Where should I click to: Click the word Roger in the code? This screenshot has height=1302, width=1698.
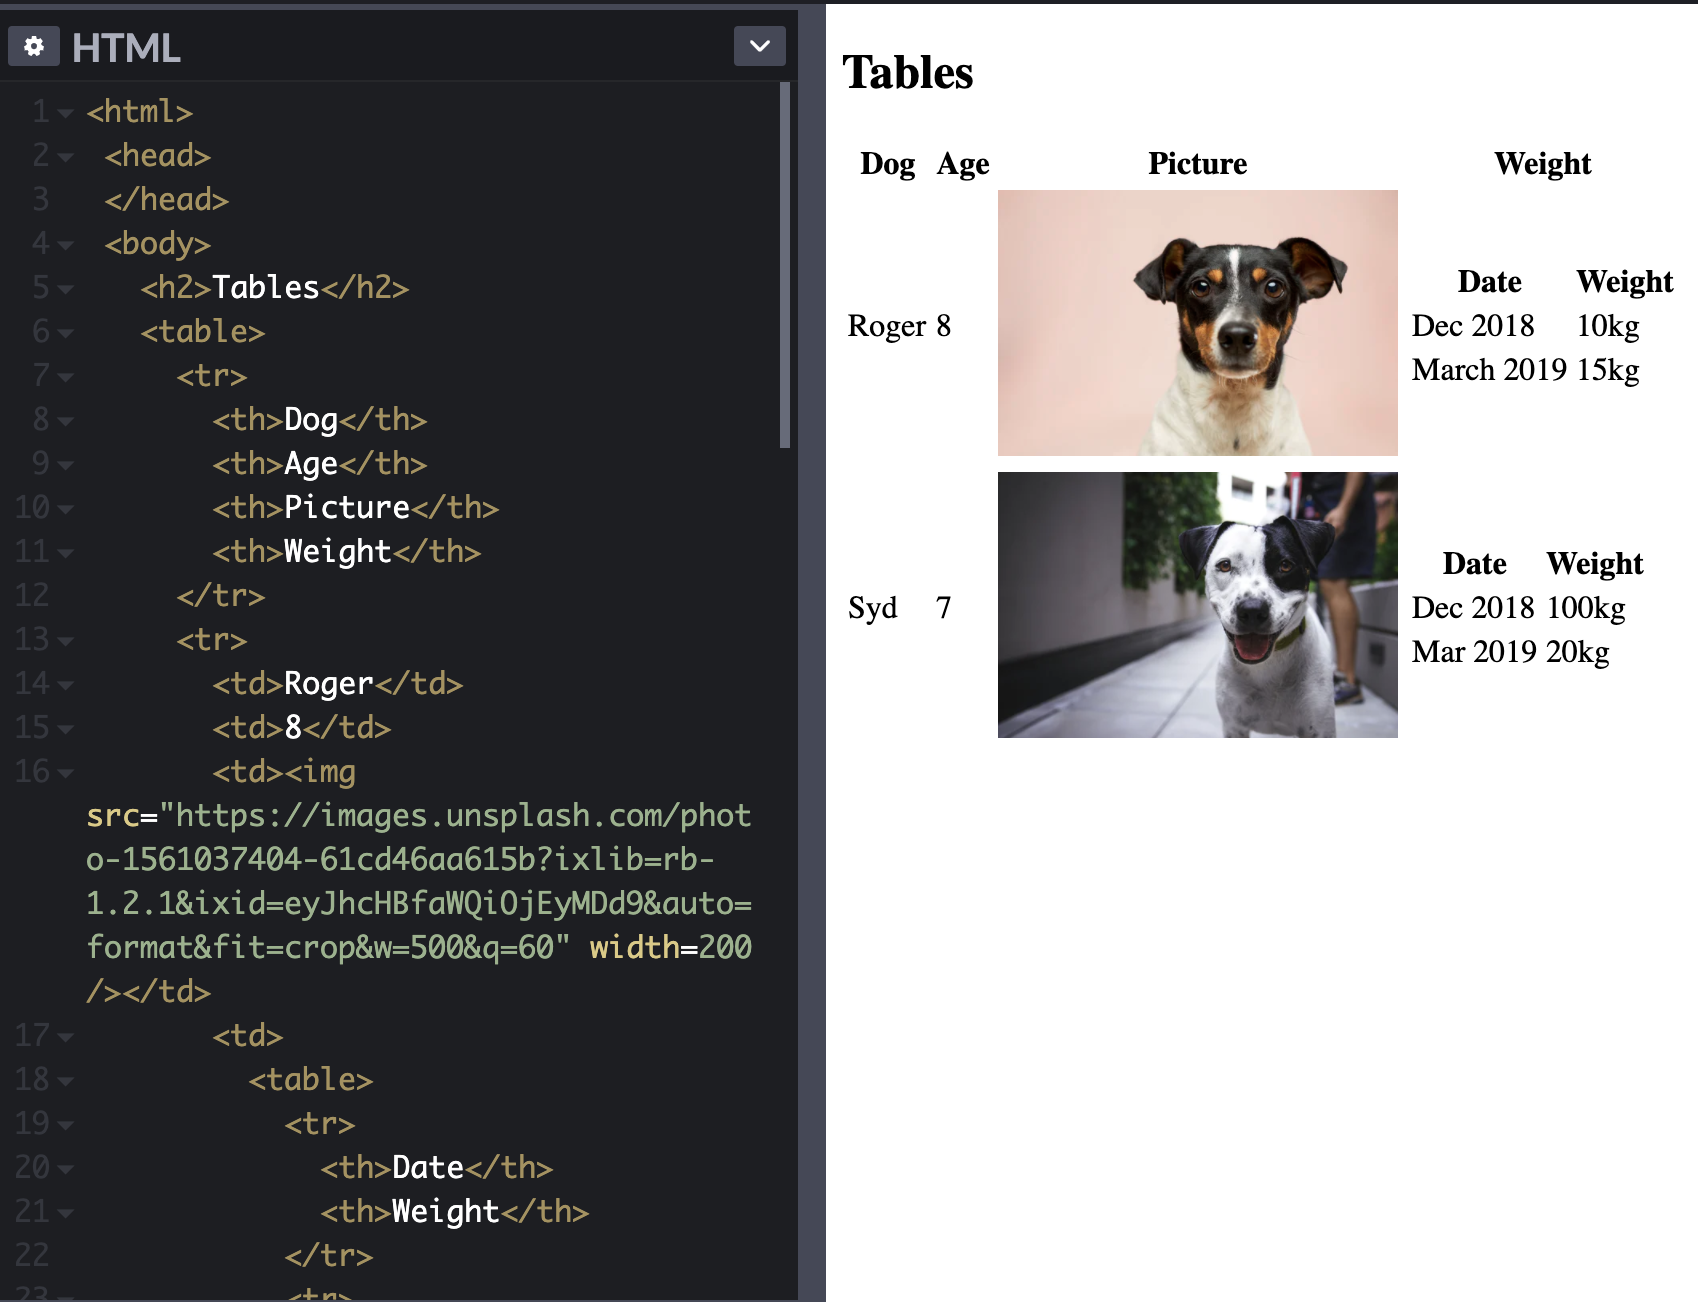coord(326,684)
